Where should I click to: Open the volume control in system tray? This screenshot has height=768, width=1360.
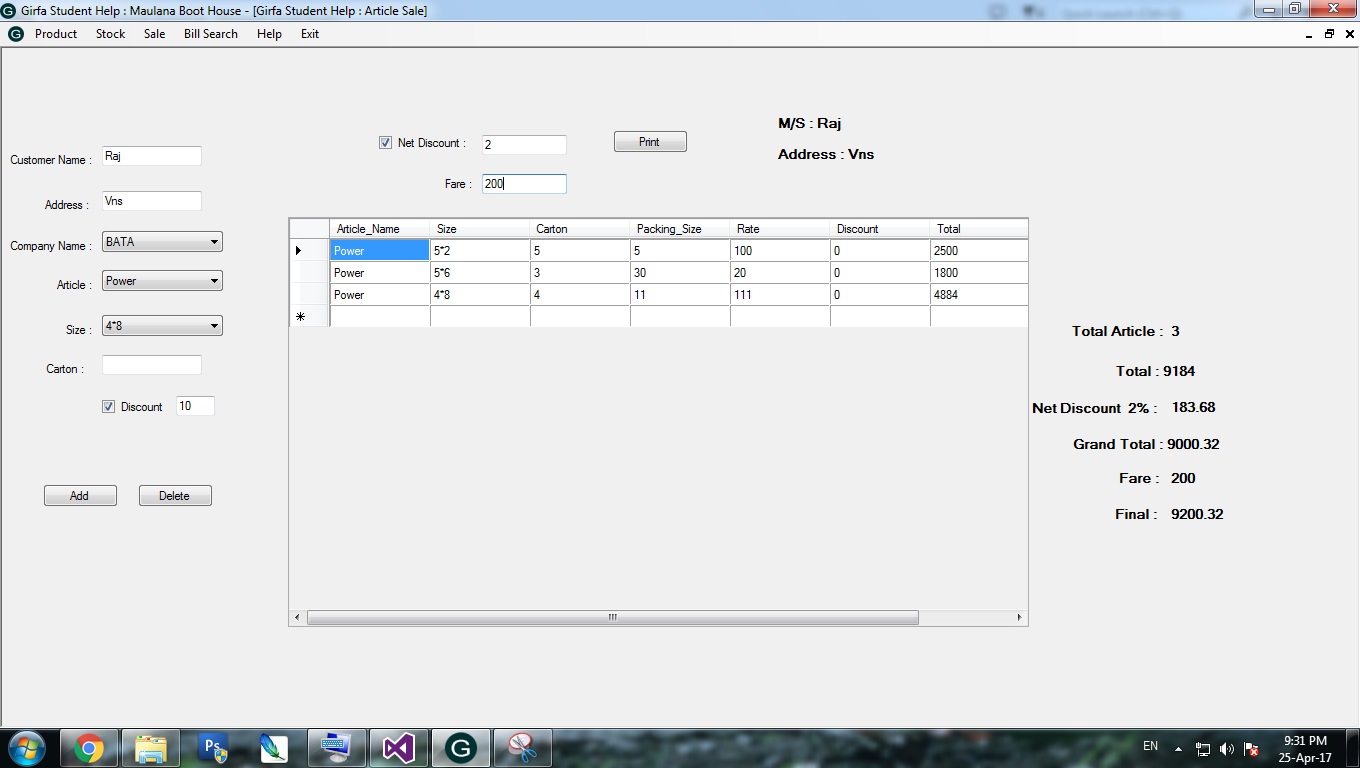tap(1224, 747)
